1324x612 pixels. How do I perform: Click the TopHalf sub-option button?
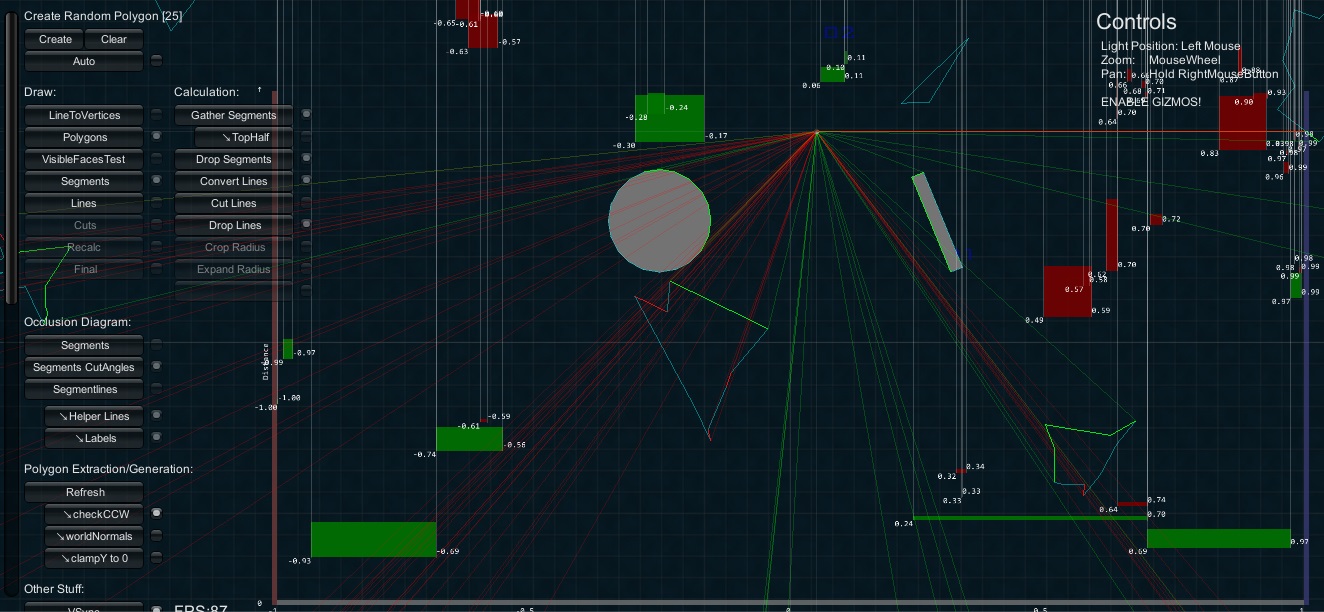244,138
